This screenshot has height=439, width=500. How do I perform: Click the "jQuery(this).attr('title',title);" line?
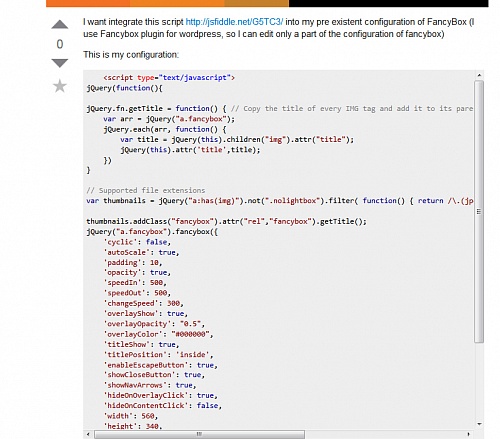coord(190,150)
